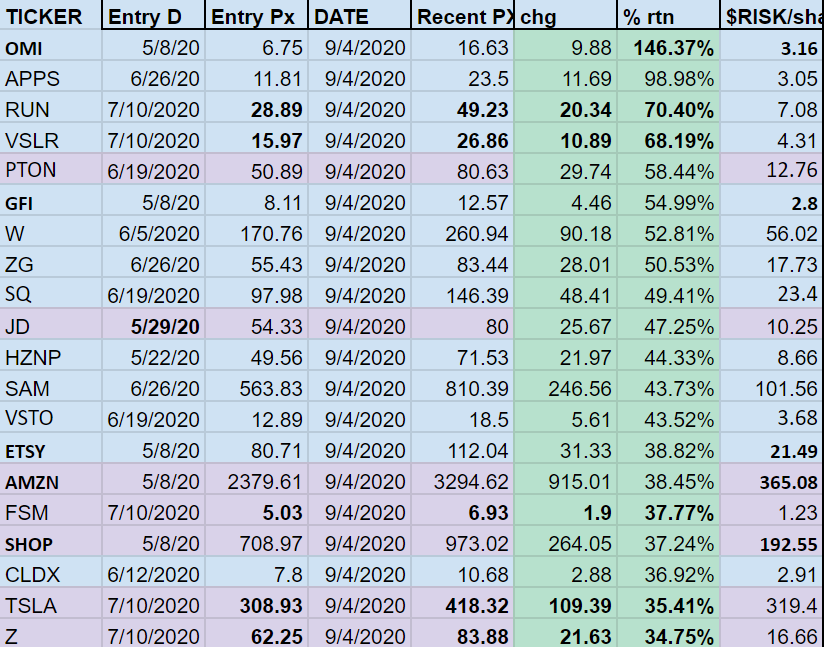
Task: Select the SHOP ticker cell
Action: [x=50, y=541]
